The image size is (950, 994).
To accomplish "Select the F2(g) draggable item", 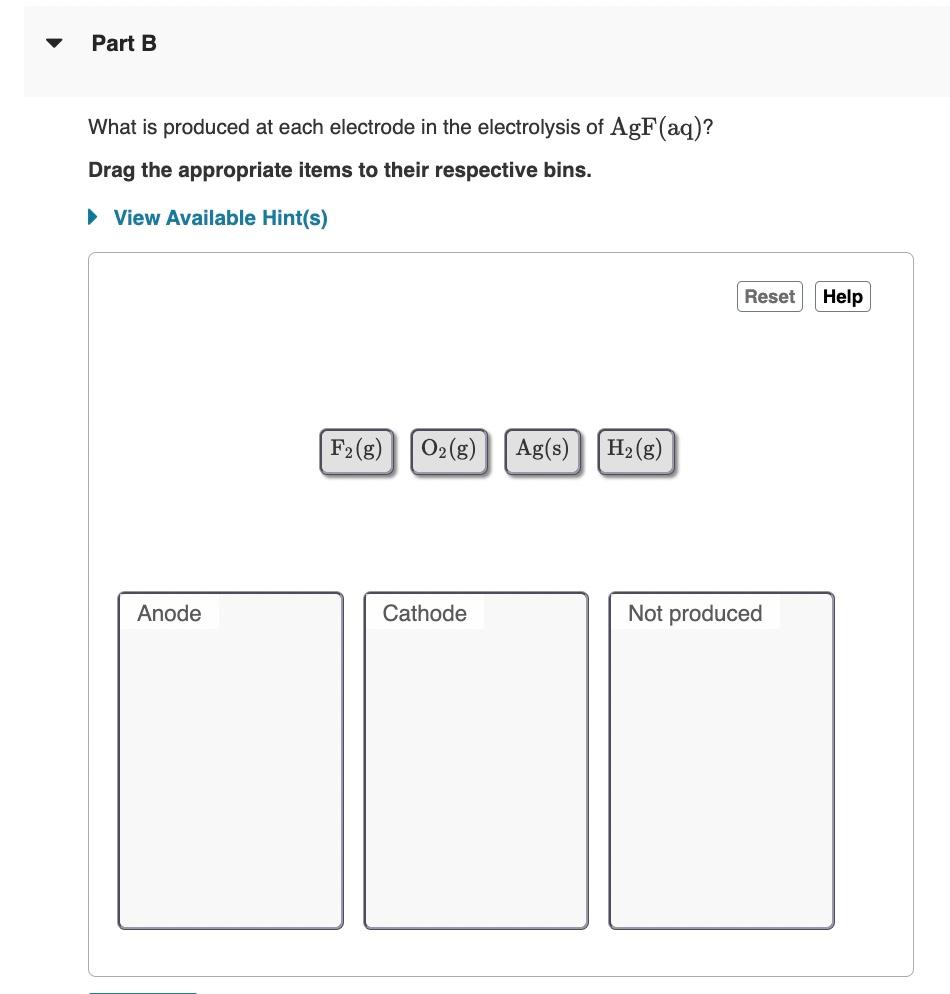I will (355, 449).
